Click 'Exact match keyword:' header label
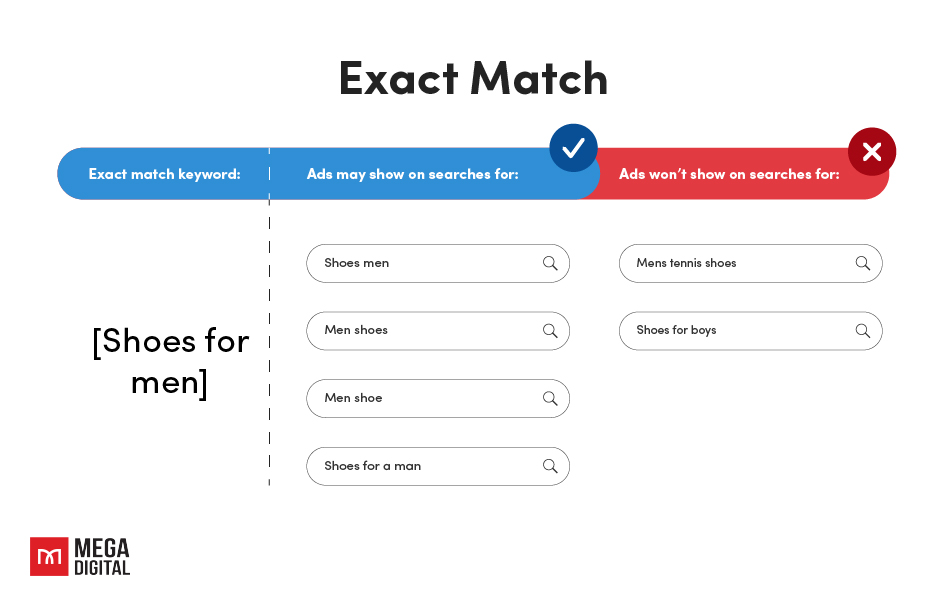The width and height of the screenshot is (947, 606). 164,174
